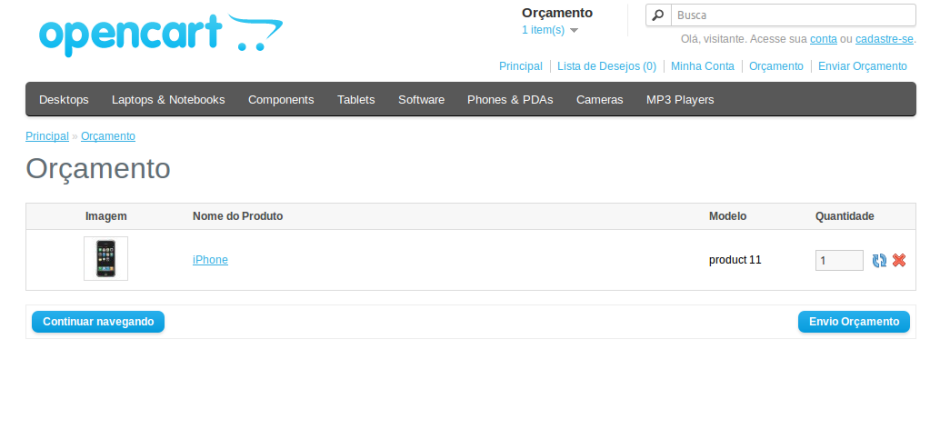Click Orçamento in the breadcrumb
This screenshot has width=940, height=429.
(x=108, y=136)
